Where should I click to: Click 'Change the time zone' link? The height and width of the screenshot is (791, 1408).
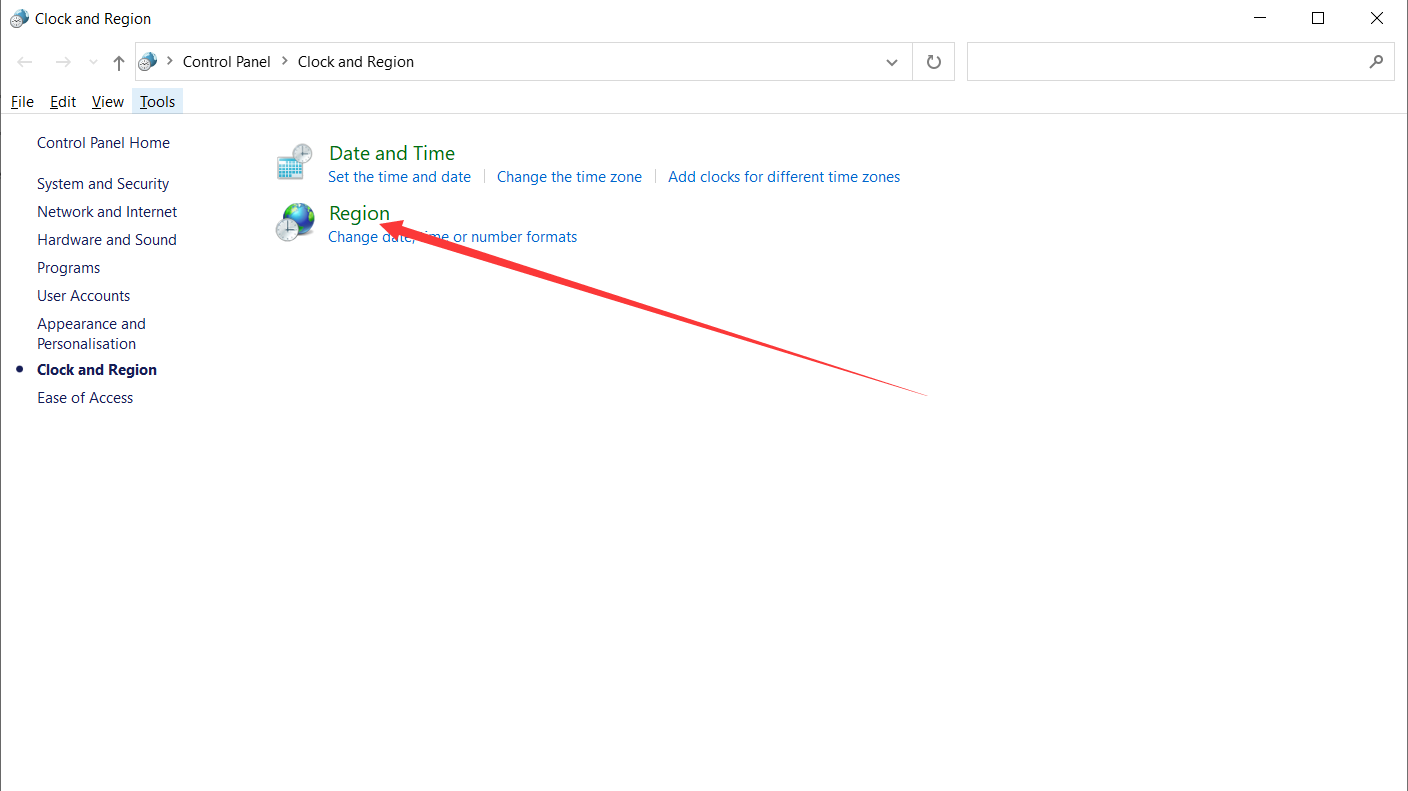569,177
